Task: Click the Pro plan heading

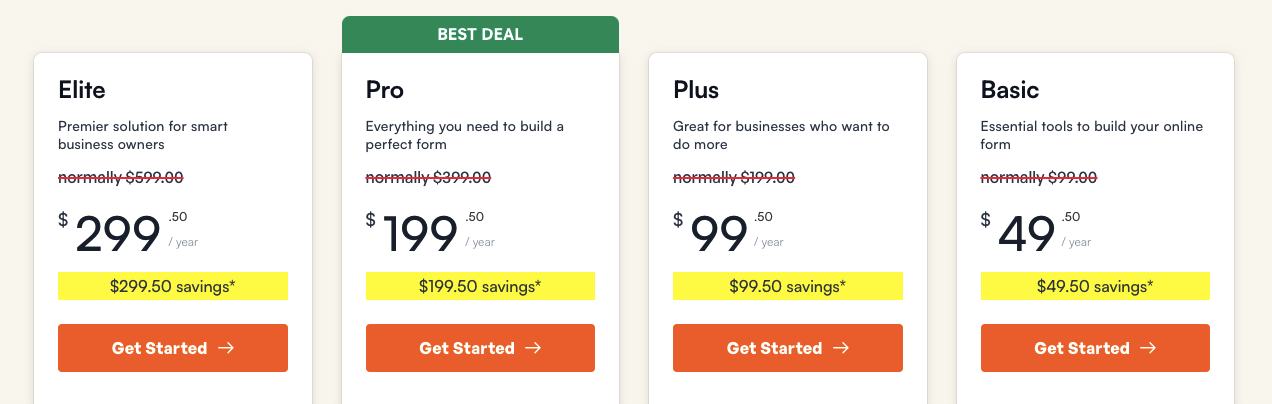Action: point(385,90)
